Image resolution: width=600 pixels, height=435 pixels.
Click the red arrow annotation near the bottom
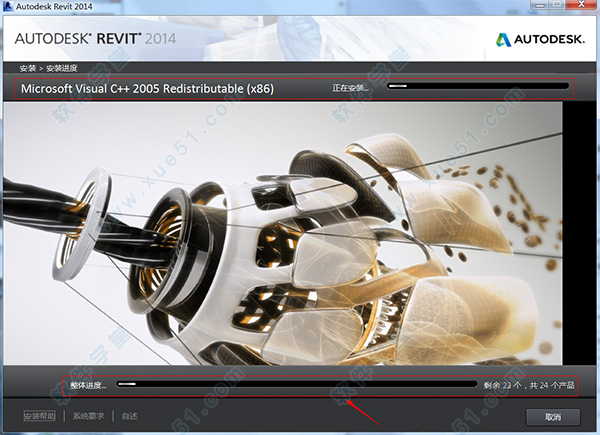[x=362, y=407]
